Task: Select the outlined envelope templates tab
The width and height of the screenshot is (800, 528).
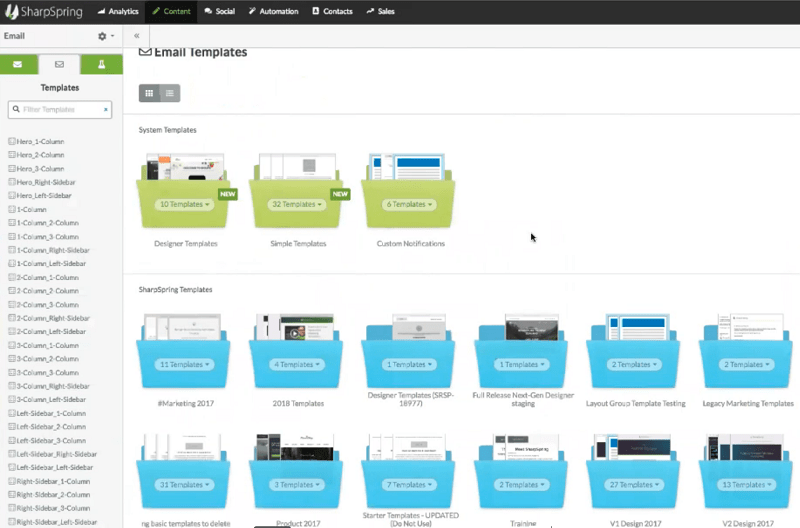Action: click(x=60, y=65)
